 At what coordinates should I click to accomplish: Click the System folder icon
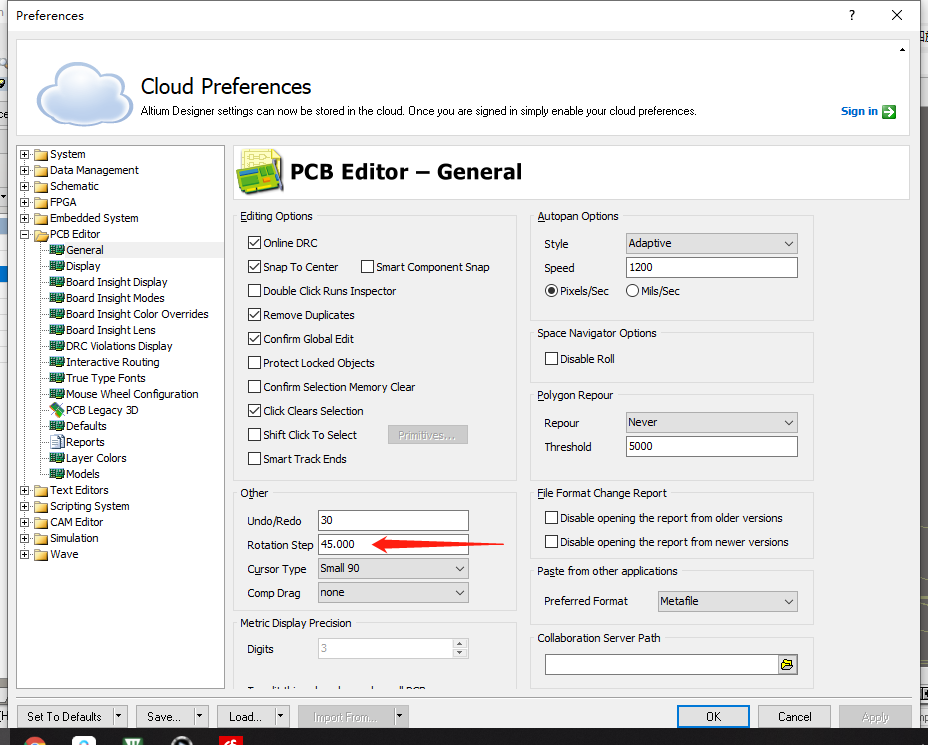(41, 154)
